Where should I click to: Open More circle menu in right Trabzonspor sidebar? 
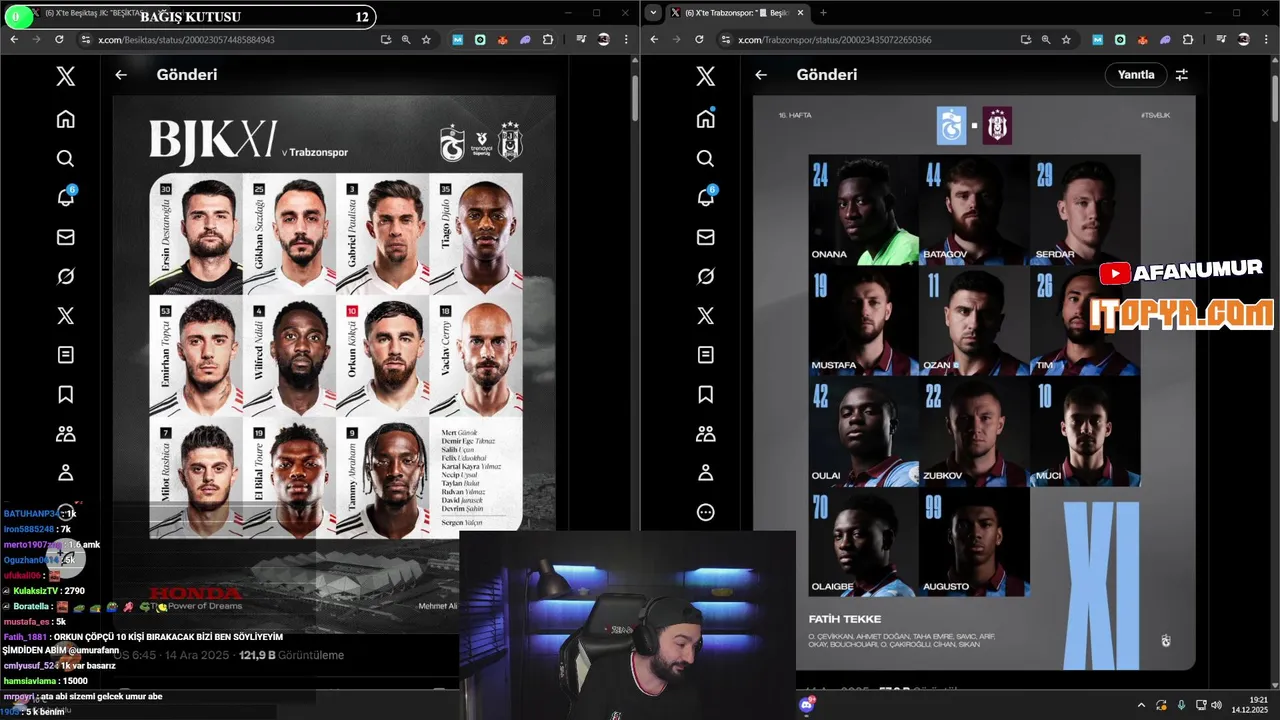(705, 512)
